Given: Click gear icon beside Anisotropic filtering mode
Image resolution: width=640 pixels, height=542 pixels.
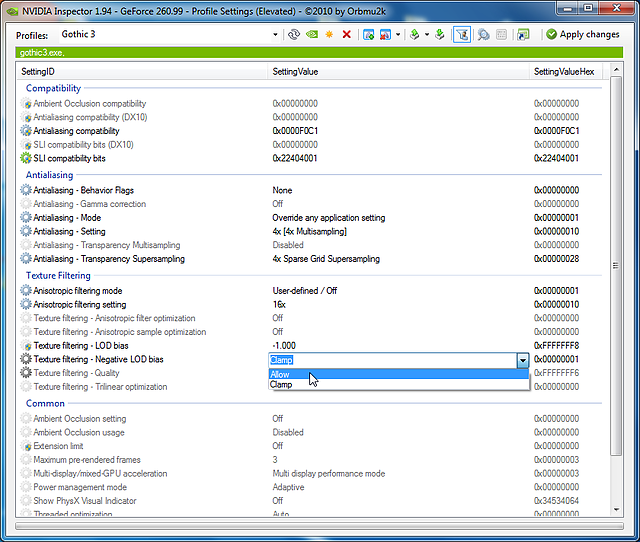Looking at the screenshot, I should tap(26, 291).
